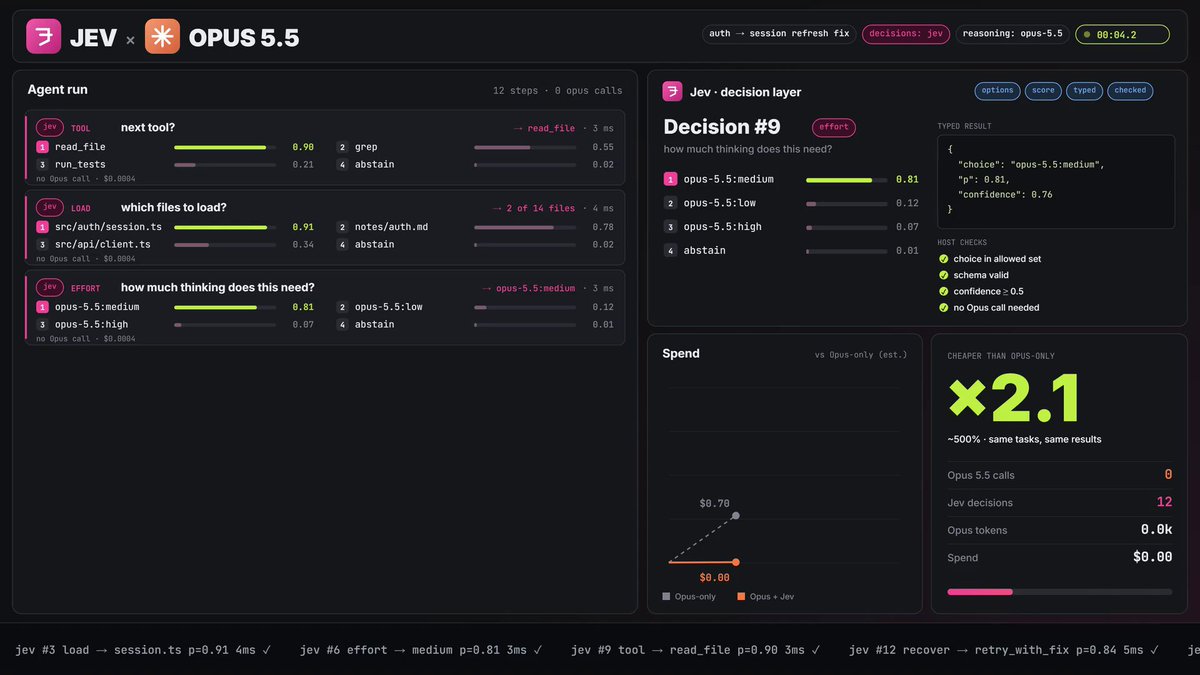Viewport: 1200px width, 675px height.
Task: Select the number 2 badge beside grep
Action: pyautogui.click(x=342, y=147)
